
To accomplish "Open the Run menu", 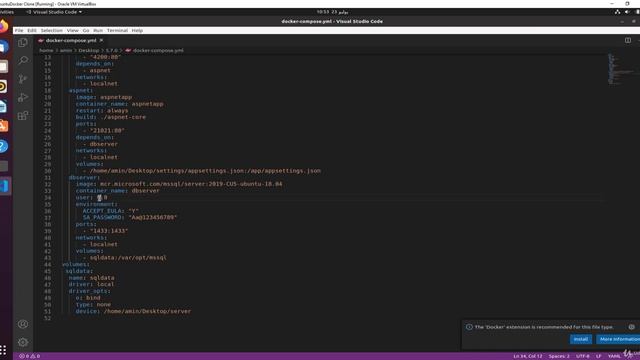I will (98, 31).
